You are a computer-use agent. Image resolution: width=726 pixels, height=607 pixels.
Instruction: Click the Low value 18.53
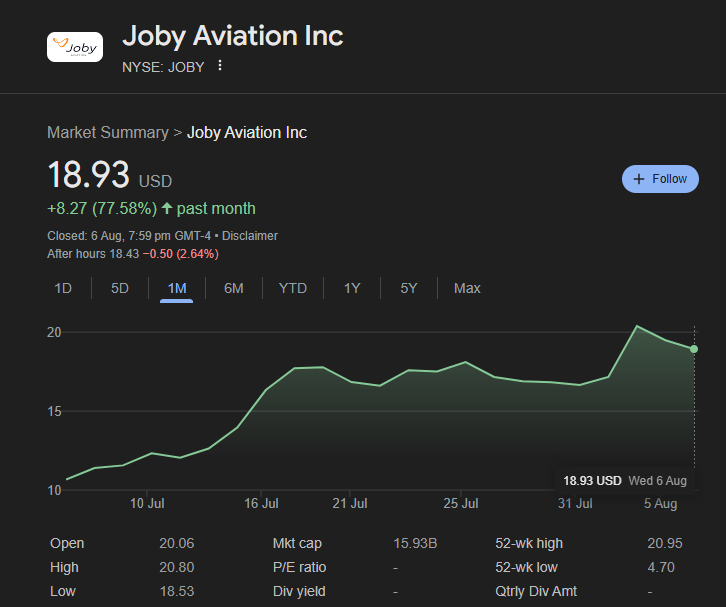click(177, 591)
